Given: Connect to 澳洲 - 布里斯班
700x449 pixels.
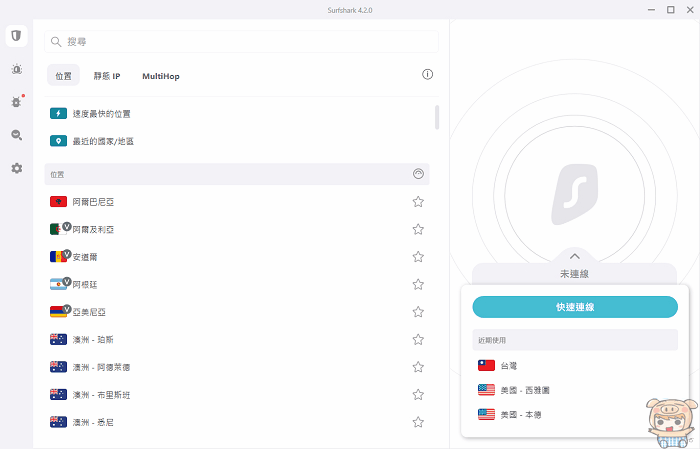Looking at the screenshot, I should (x=237, y=395).
